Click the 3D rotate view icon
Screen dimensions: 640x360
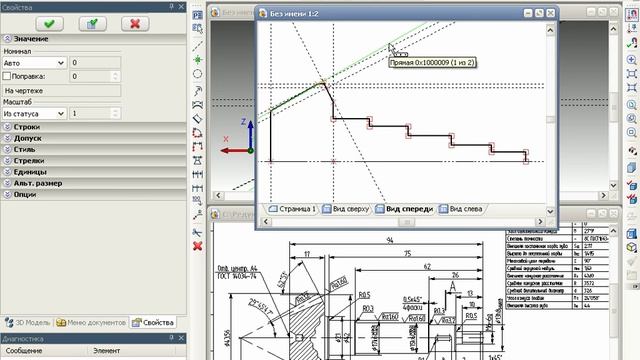pyautogui.click(x=631, y=151)
